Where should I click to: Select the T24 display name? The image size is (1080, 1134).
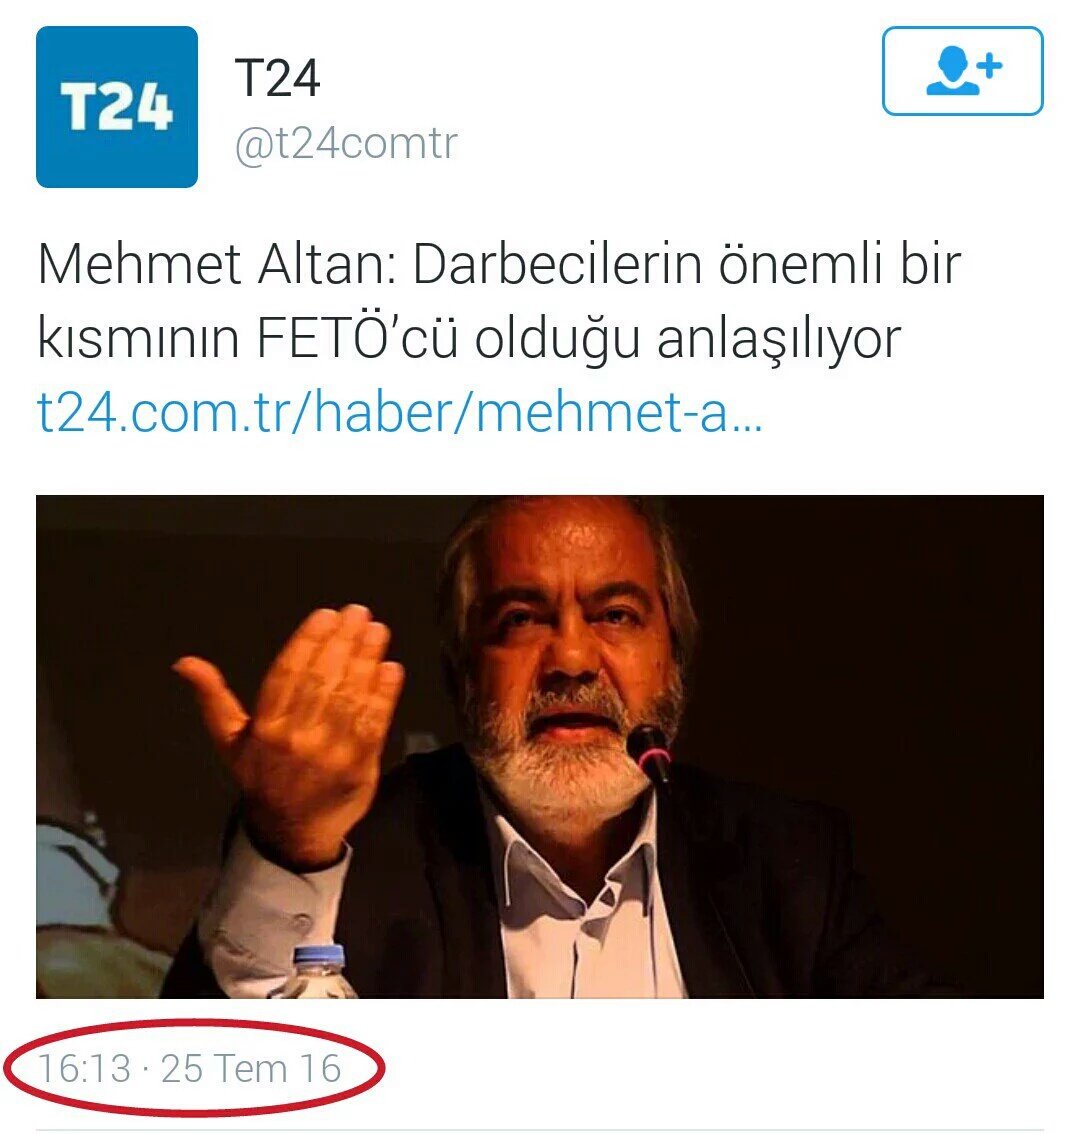(277, 78)
